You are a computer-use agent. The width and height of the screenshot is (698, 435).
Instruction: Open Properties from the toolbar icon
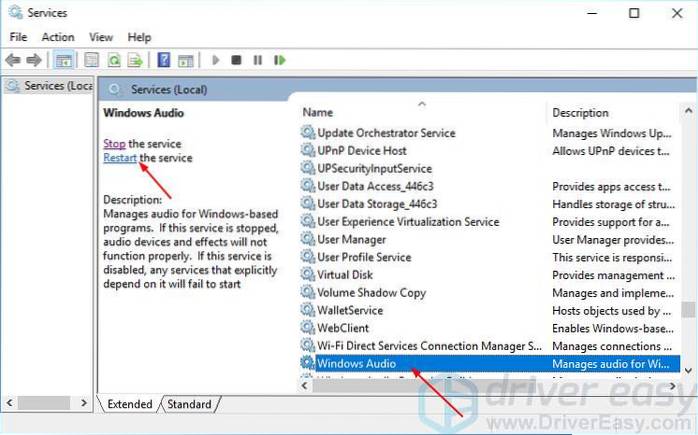coord(91,60)
